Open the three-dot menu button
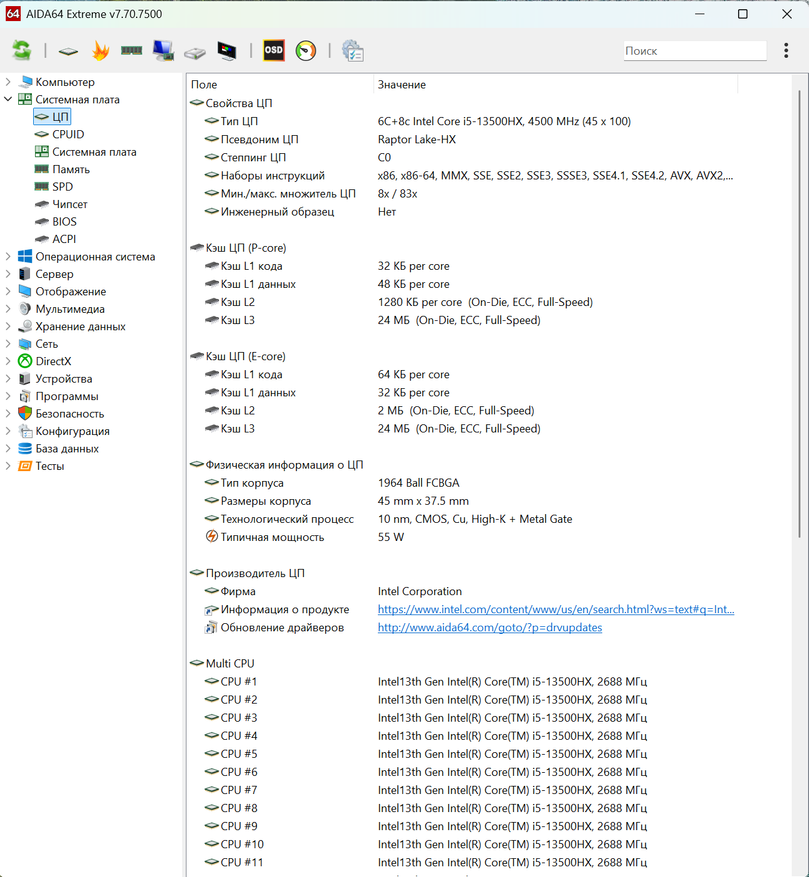The width and height of the screenshot is (809, 877). [786, 51]
